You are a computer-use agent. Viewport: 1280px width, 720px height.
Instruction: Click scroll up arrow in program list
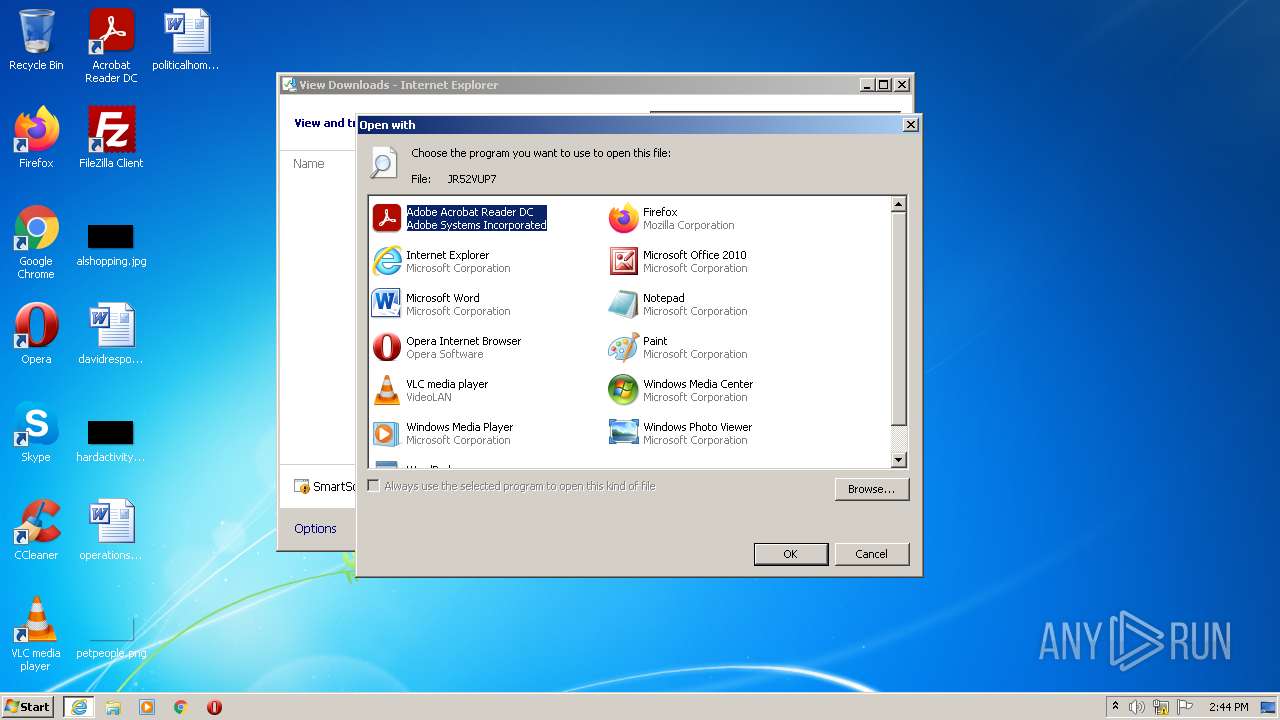pos(898,204)
